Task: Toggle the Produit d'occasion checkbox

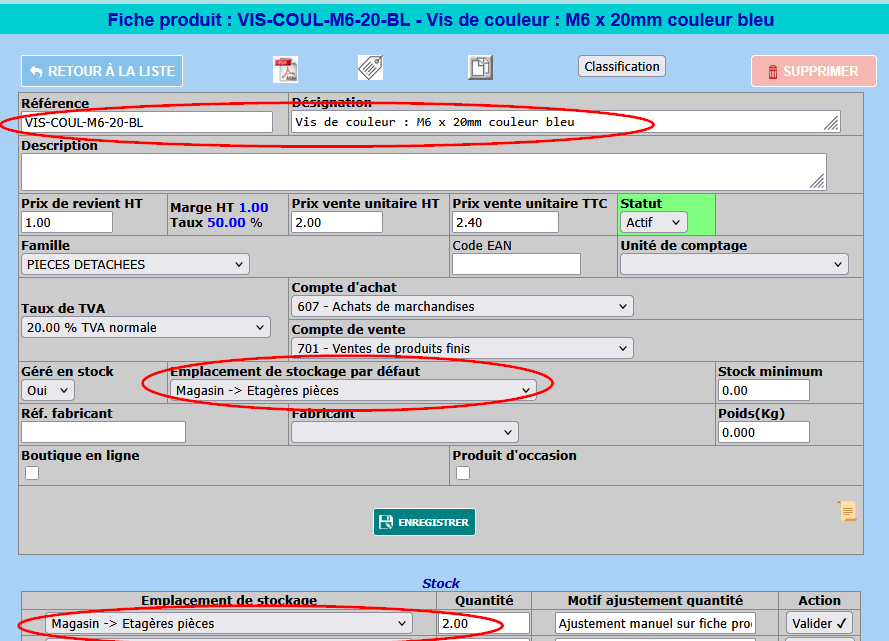Action: pos(463,473)
